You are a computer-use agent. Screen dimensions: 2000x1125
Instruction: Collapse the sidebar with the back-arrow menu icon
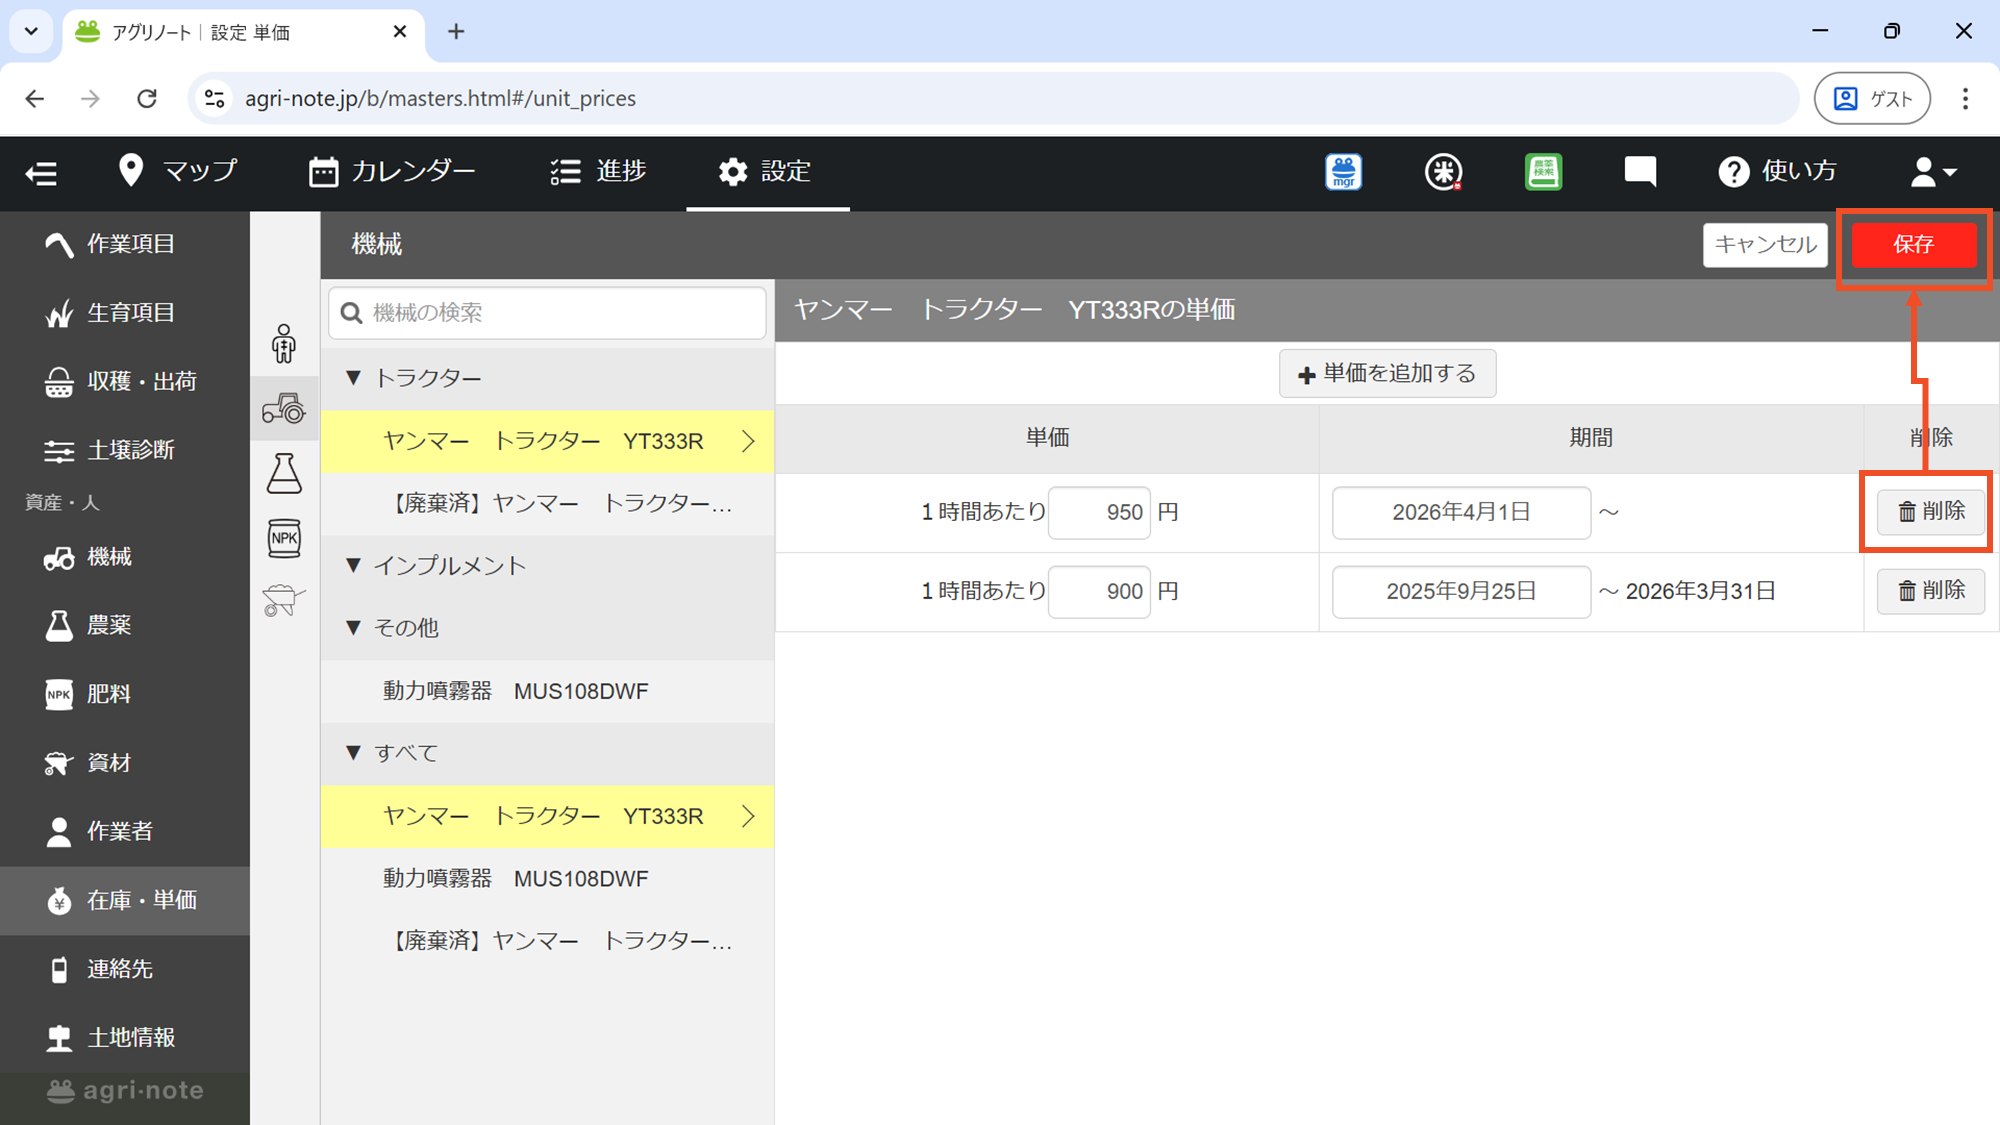click(x=41, y=172)
